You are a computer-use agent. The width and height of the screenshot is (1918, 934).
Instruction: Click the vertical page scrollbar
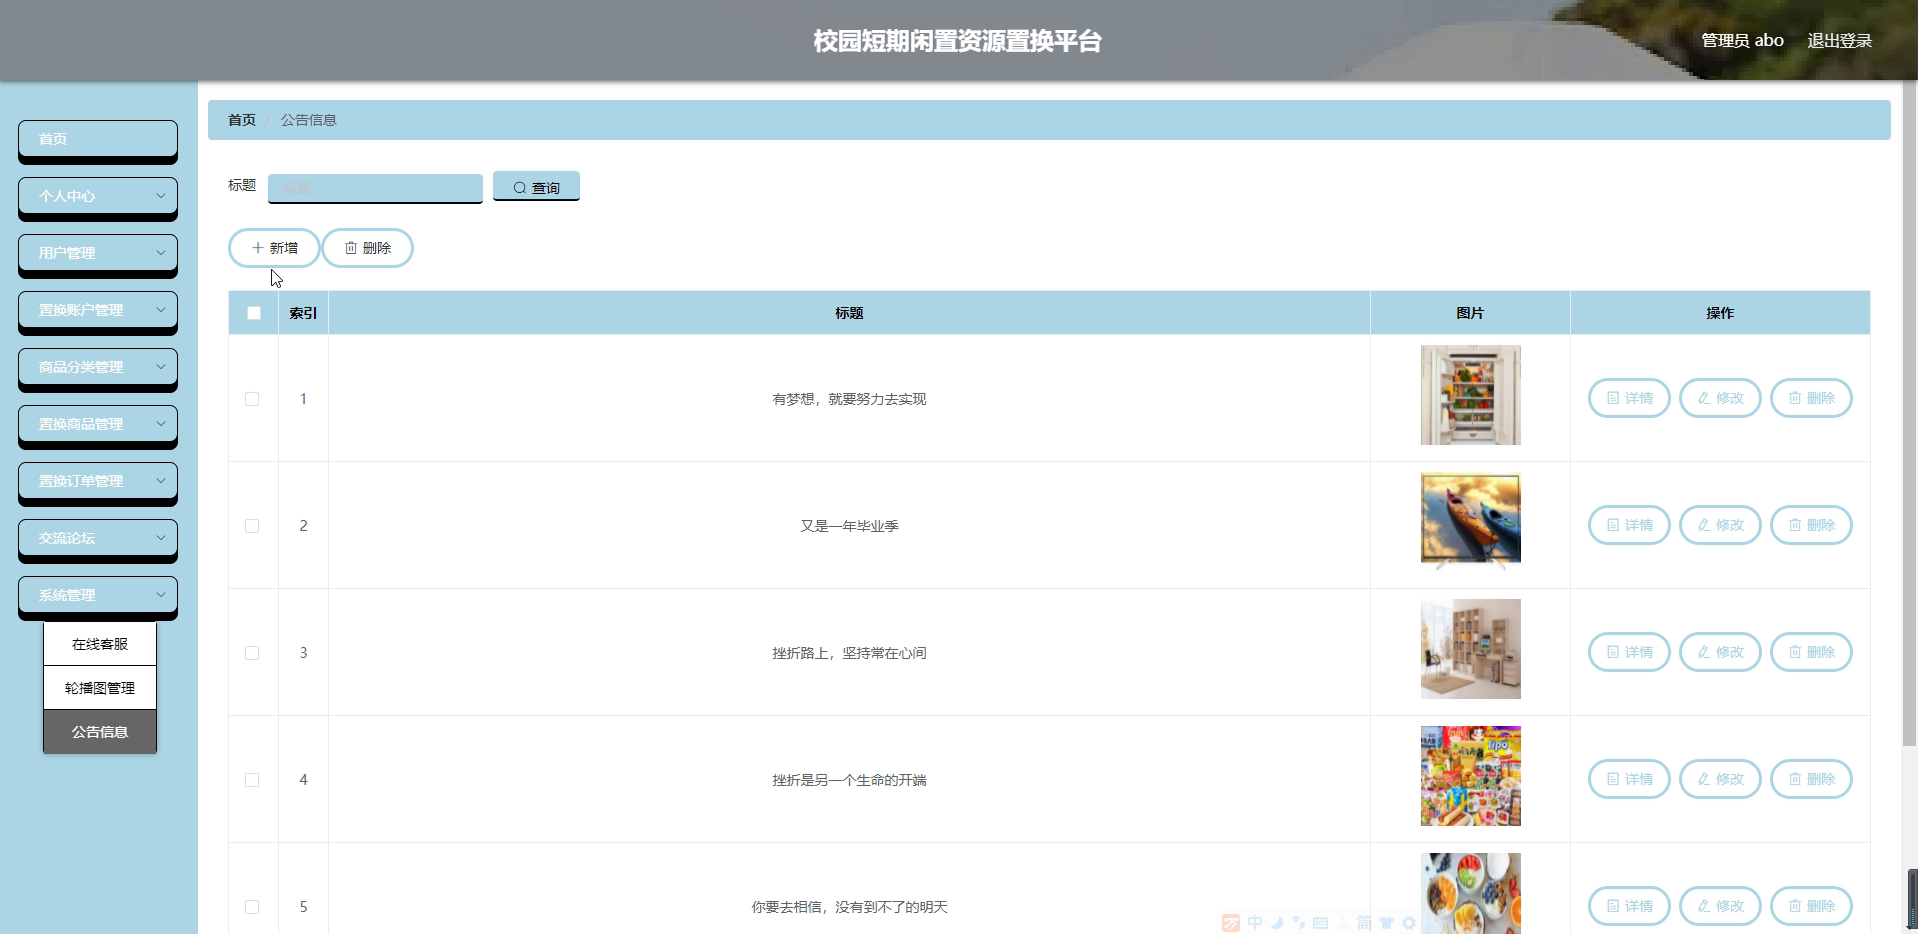click(1909, 415)
